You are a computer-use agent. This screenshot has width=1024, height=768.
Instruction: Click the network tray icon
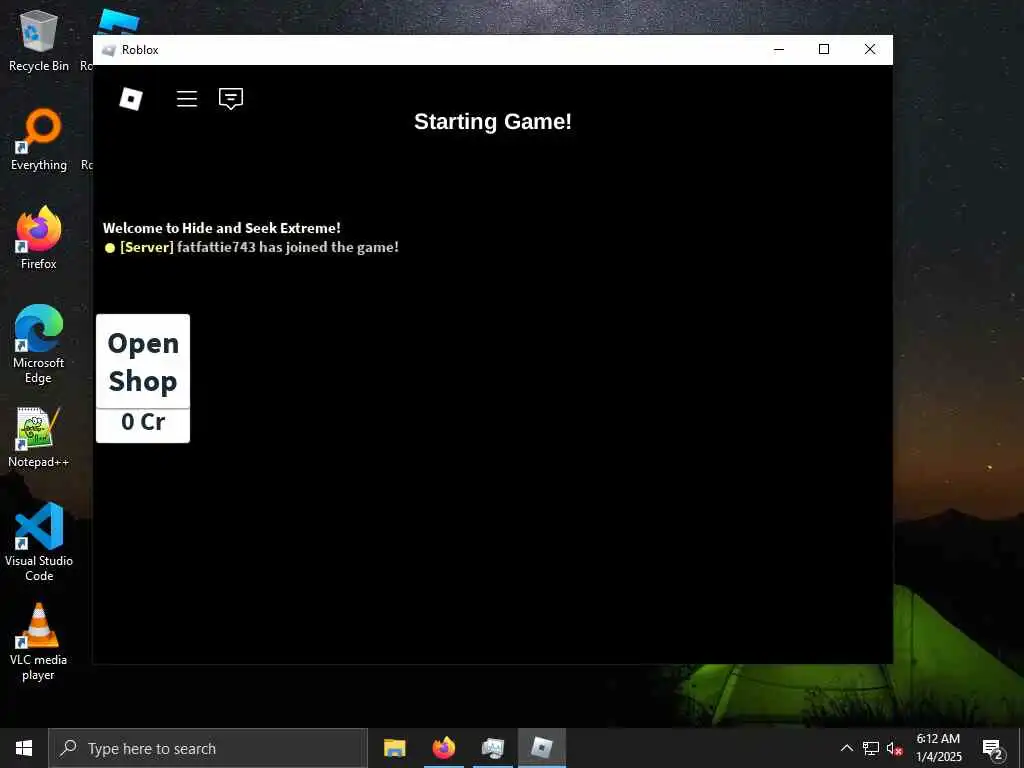pyautogui.click(x=871, y=748)
